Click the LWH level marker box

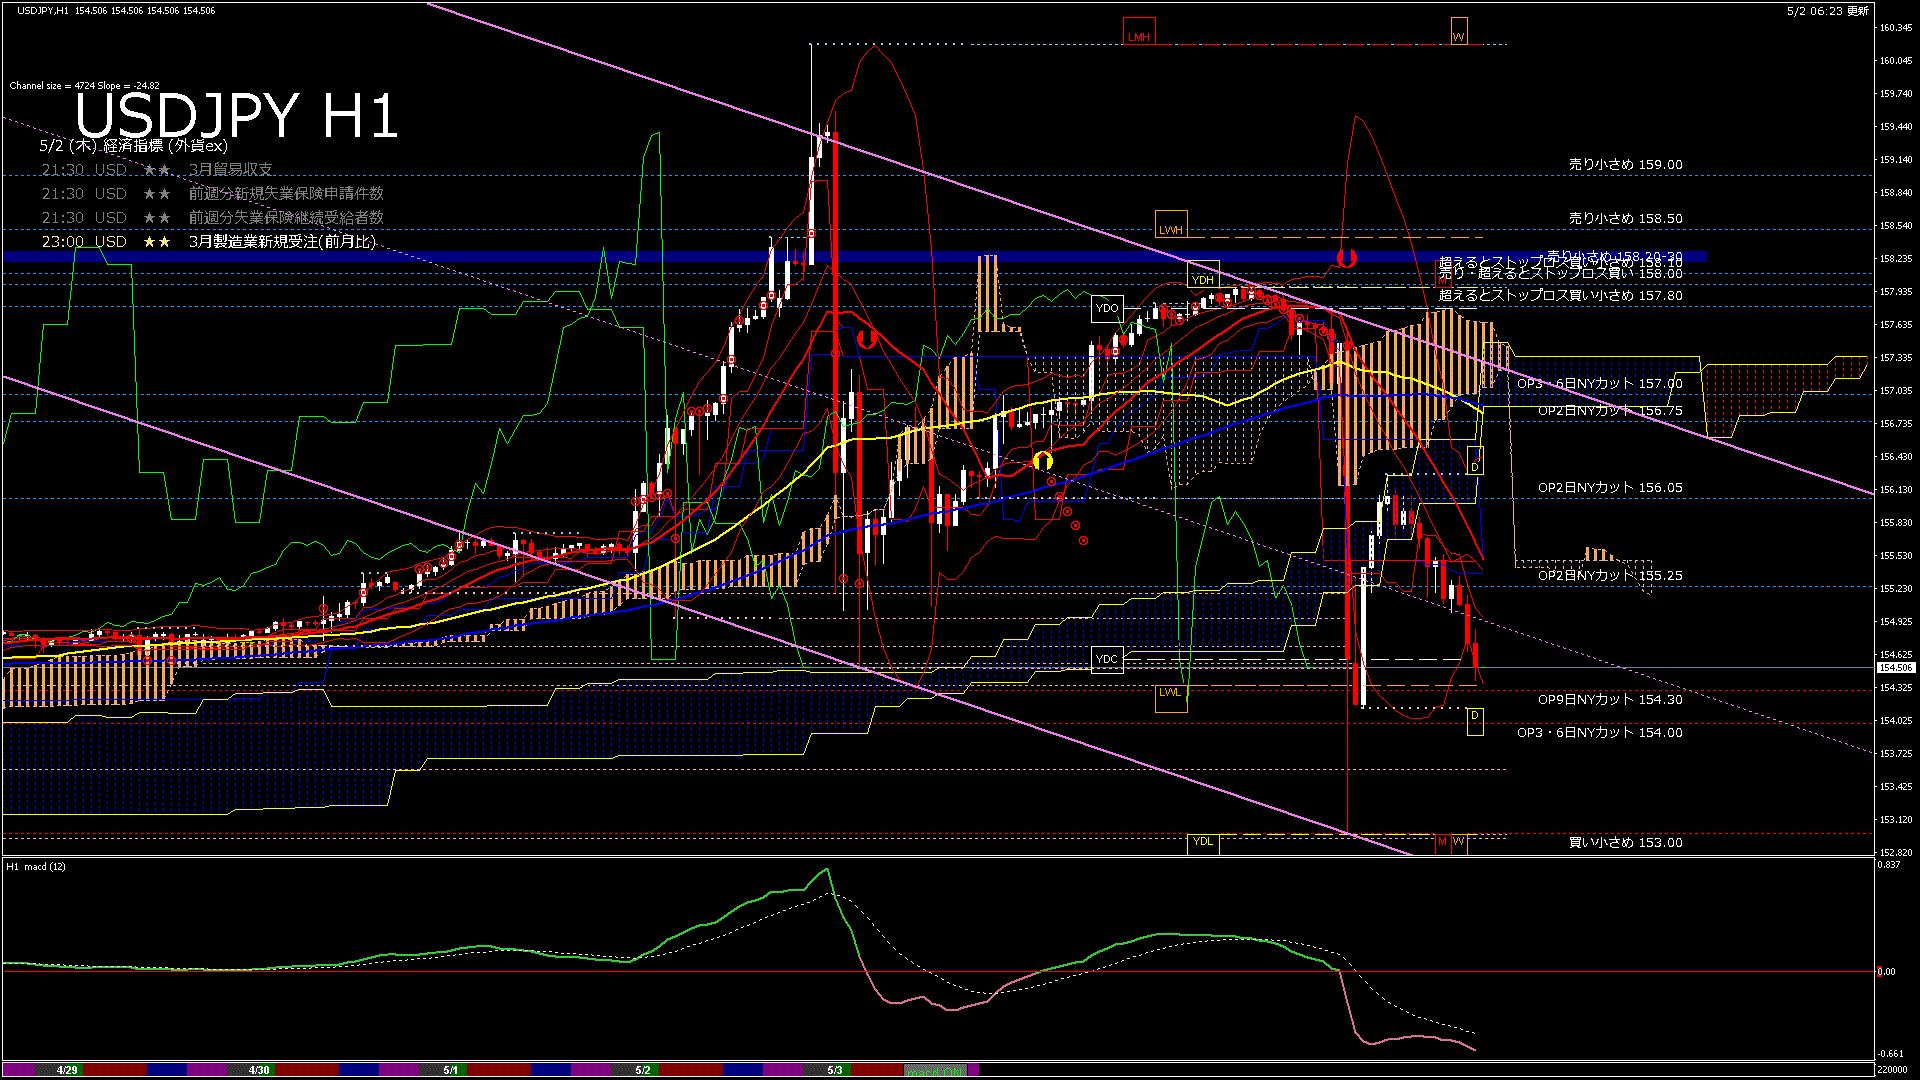(x=1171, y=224)
